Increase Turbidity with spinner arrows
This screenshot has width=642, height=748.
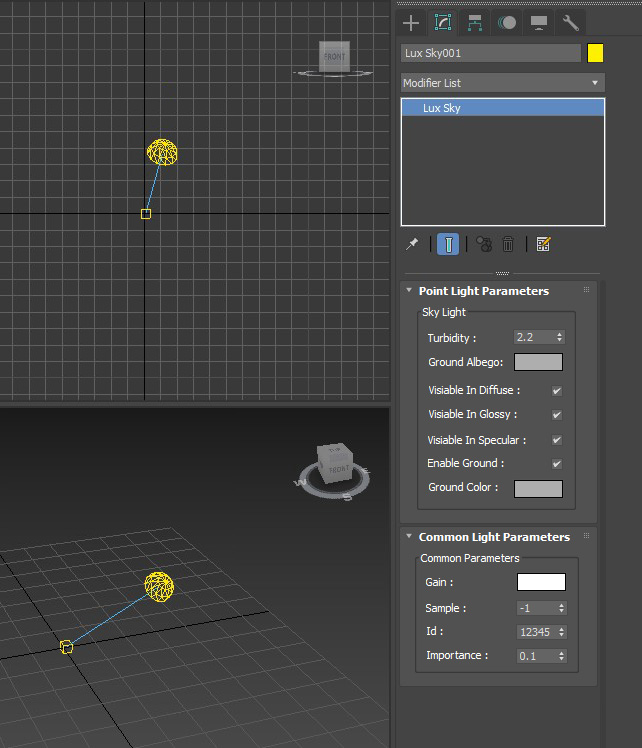point(559,334)
